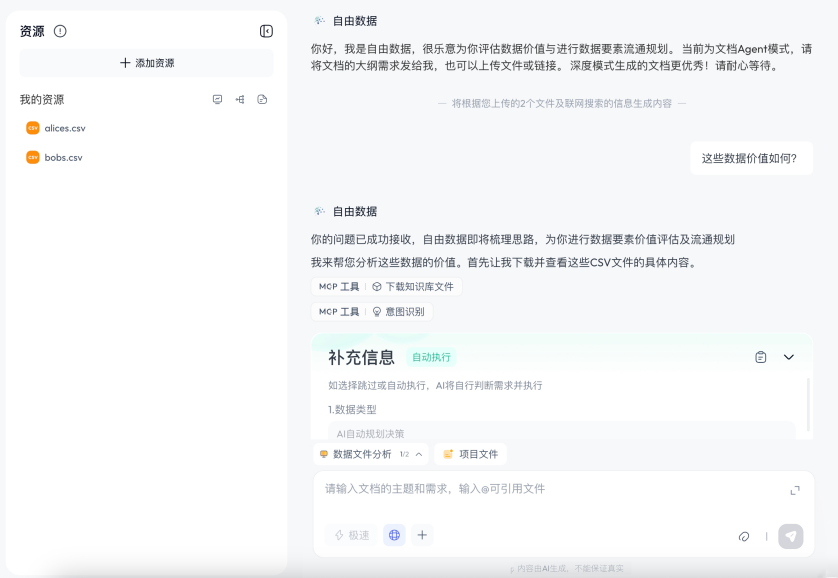838x578 pixels.
Task: Click the 下载知识库文件 MCP tool tag
Action: pos(412,286)
